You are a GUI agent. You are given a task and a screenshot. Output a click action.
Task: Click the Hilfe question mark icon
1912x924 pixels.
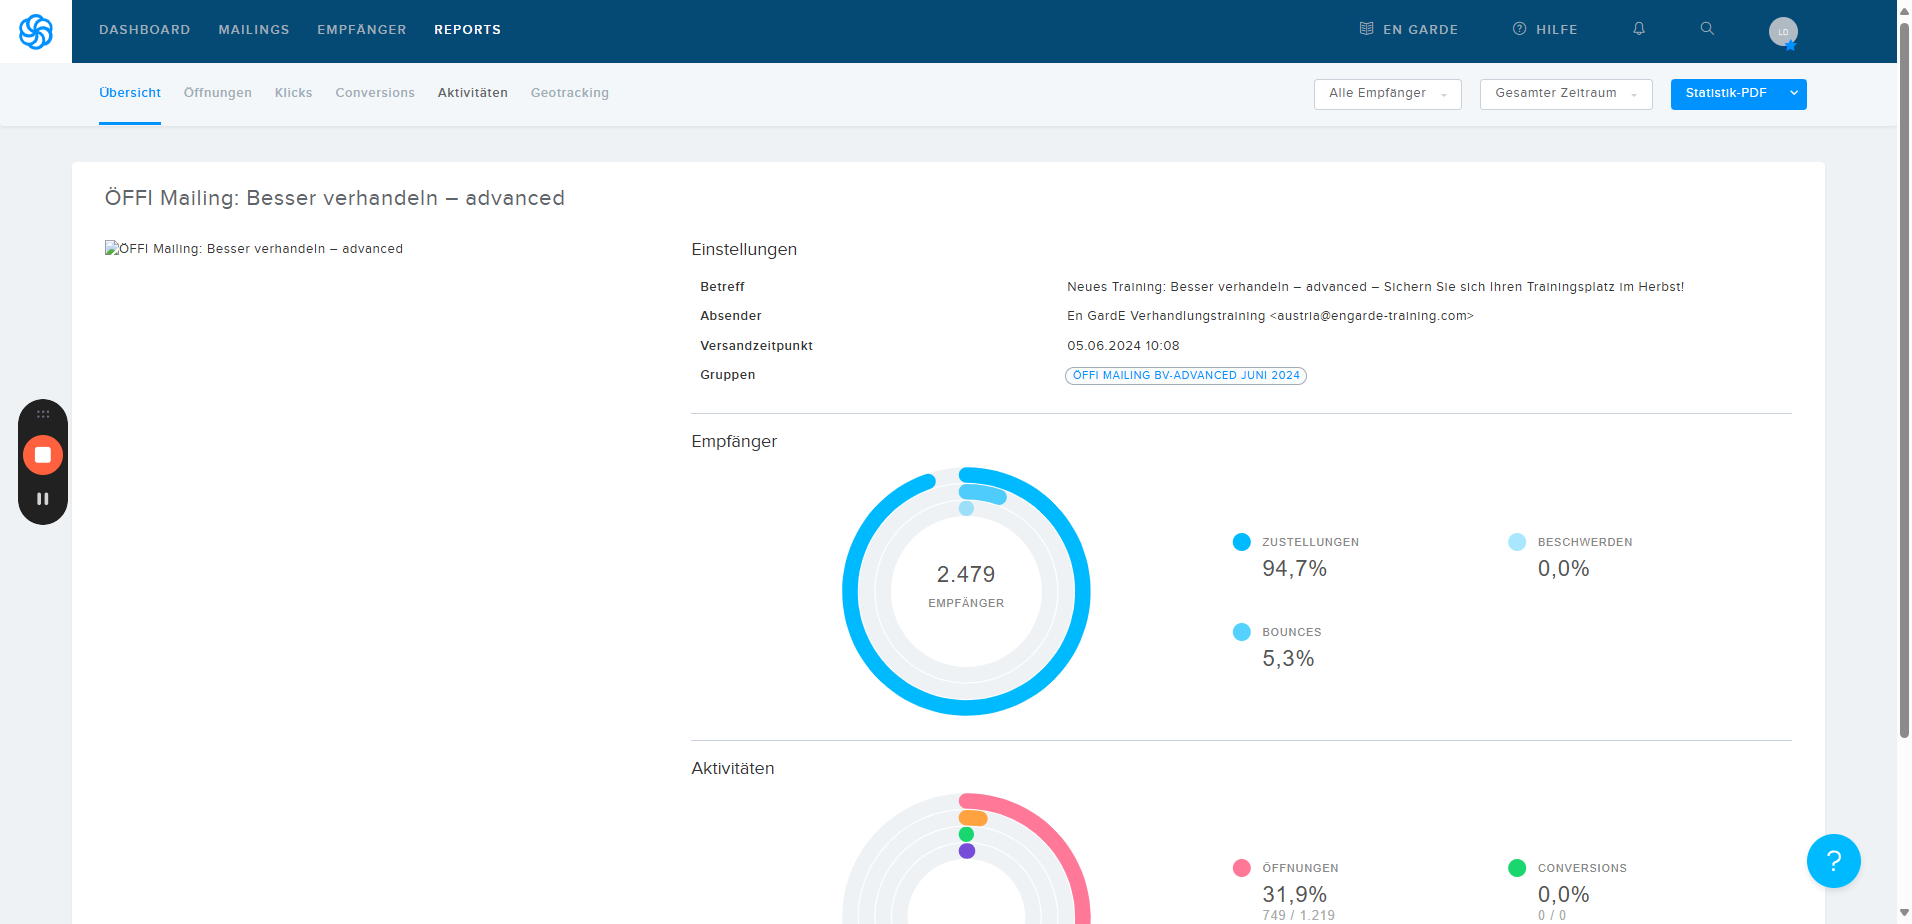(1519, 29)
